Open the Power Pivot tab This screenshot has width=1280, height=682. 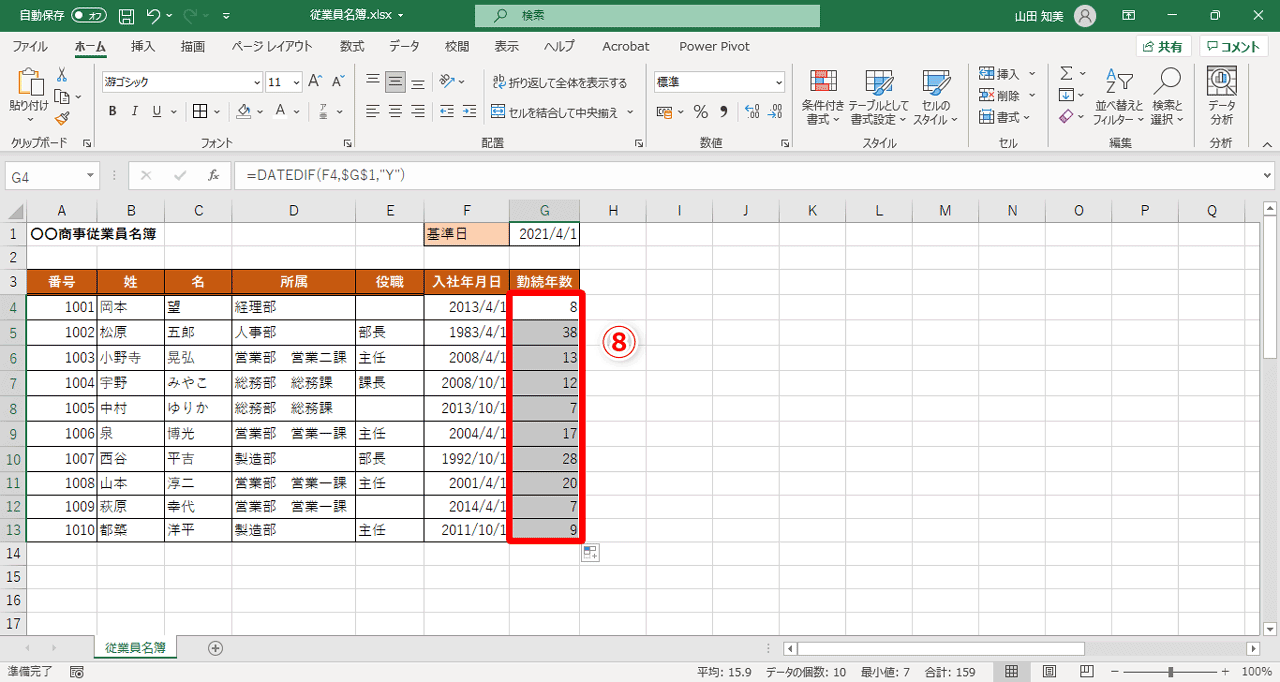713,46
